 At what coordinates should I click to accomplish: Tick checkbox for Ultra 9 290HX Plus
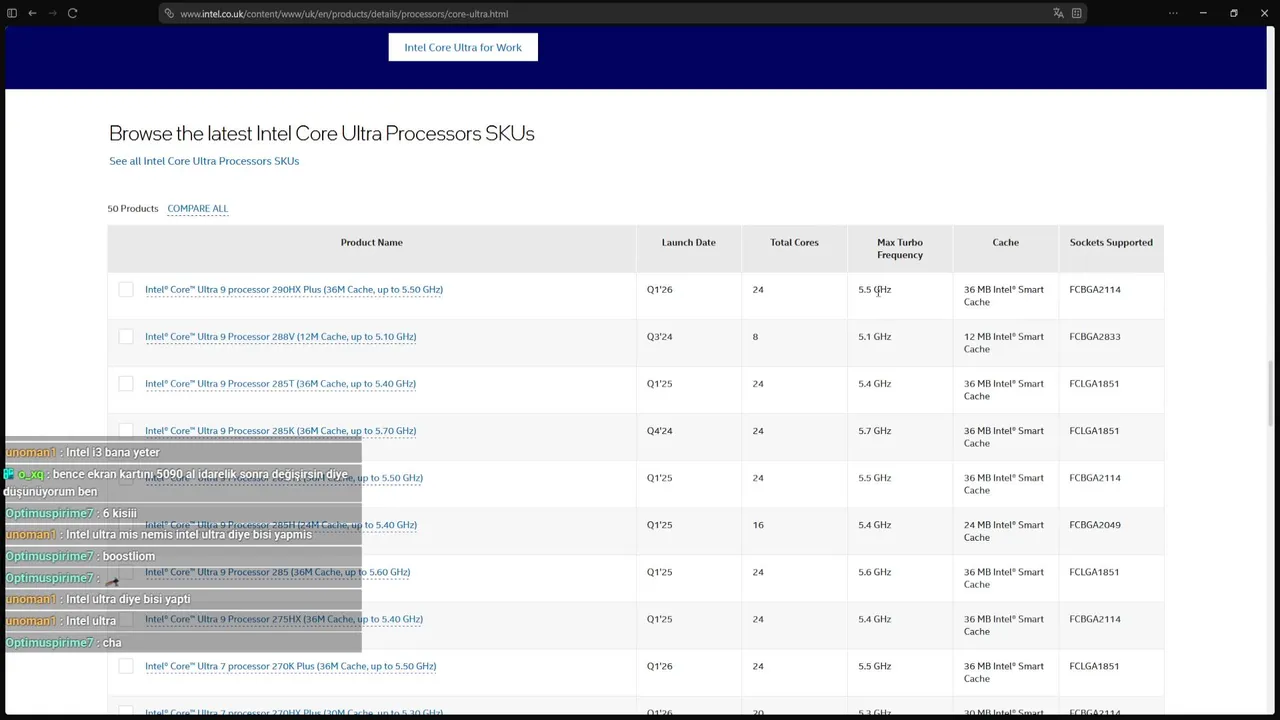point(126,290)
